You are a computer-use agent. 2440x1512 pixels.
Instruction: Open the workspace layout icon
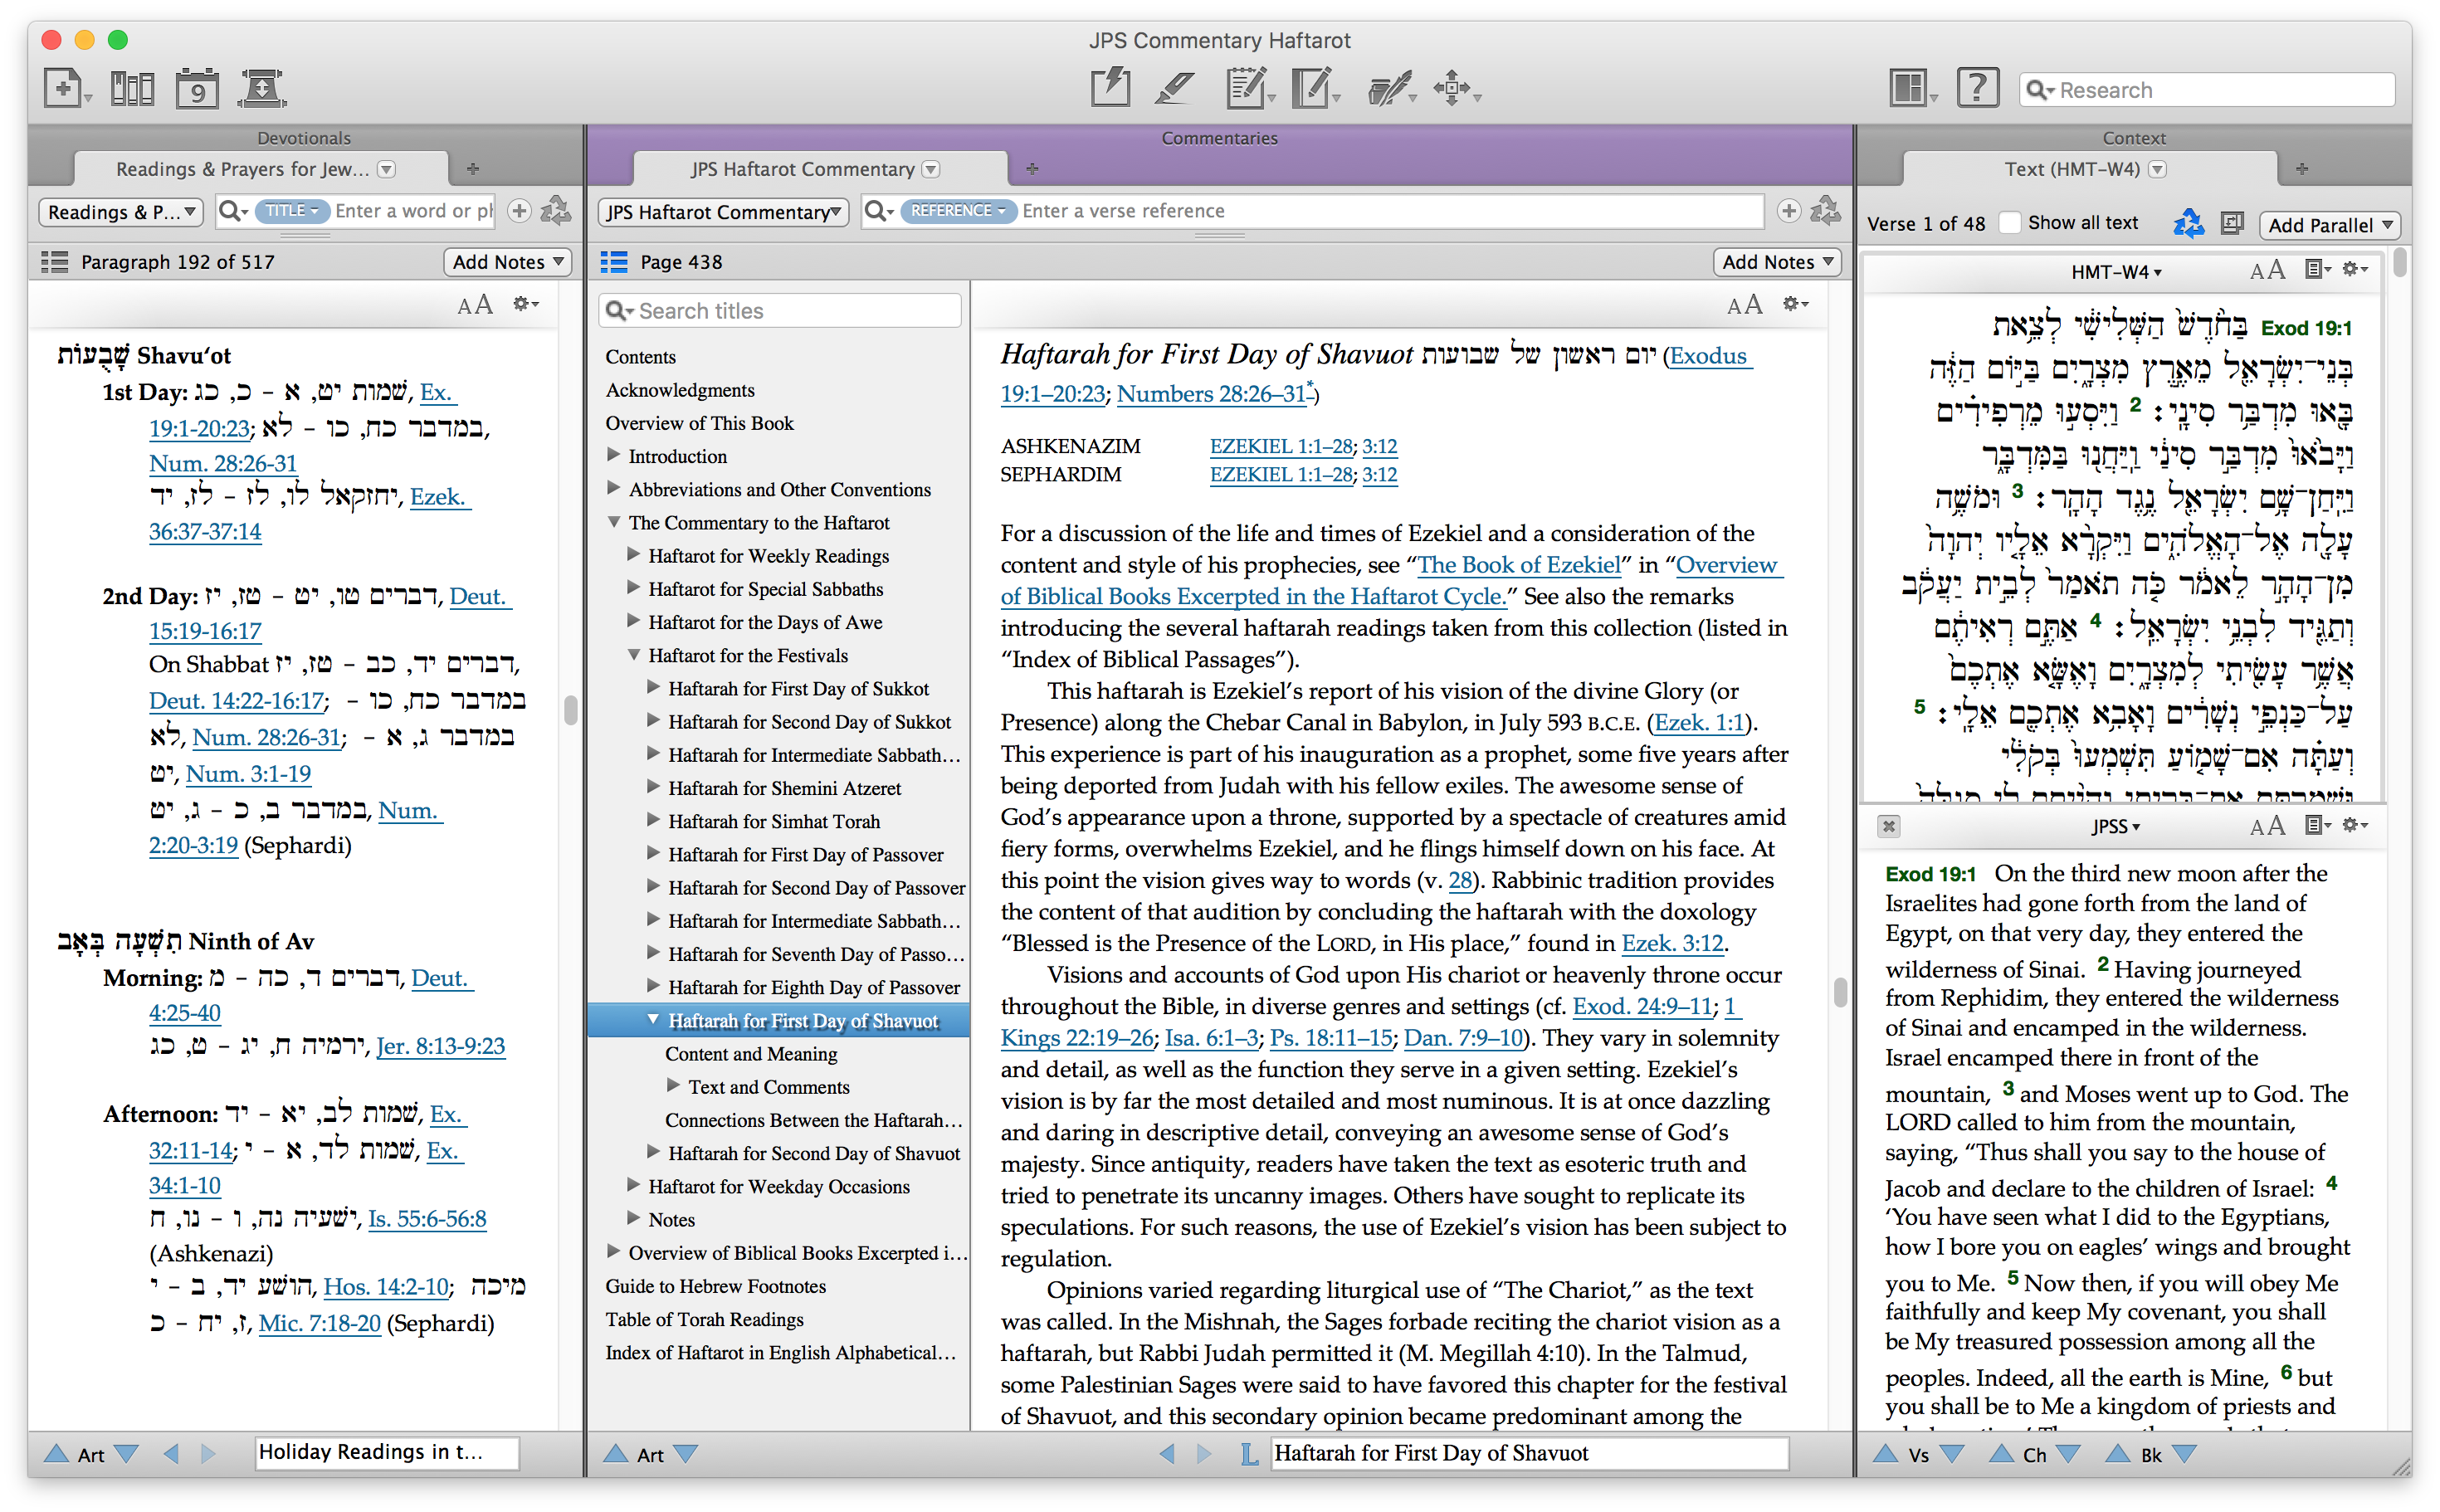click(x=1911, y=88)
